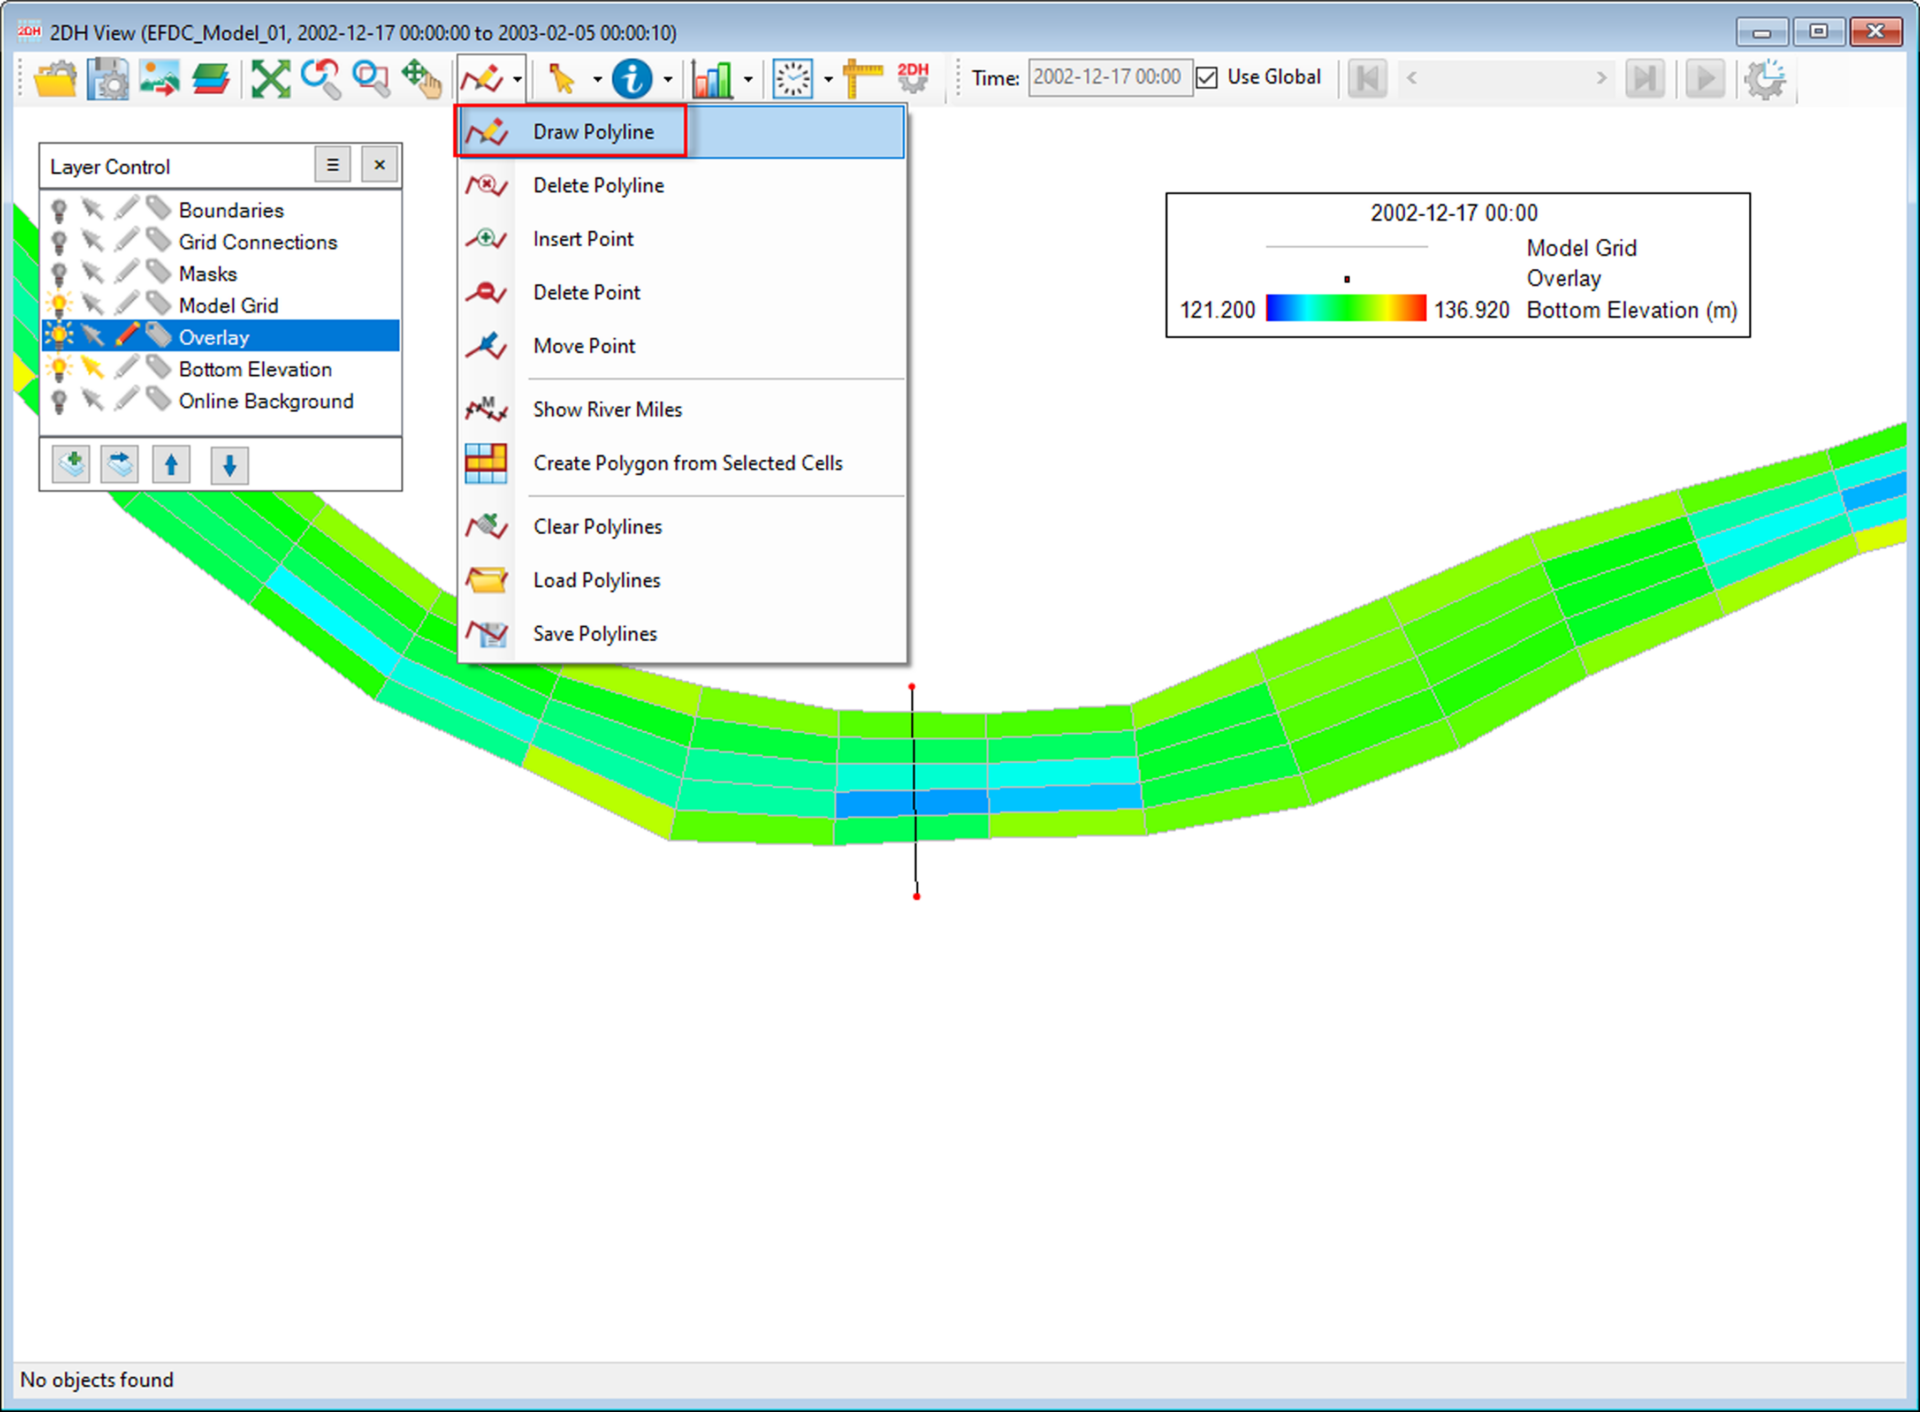Select Create Polygon from Selected Cells
The height and width of the screenshot is (1412, 1920).
[688, 463]
